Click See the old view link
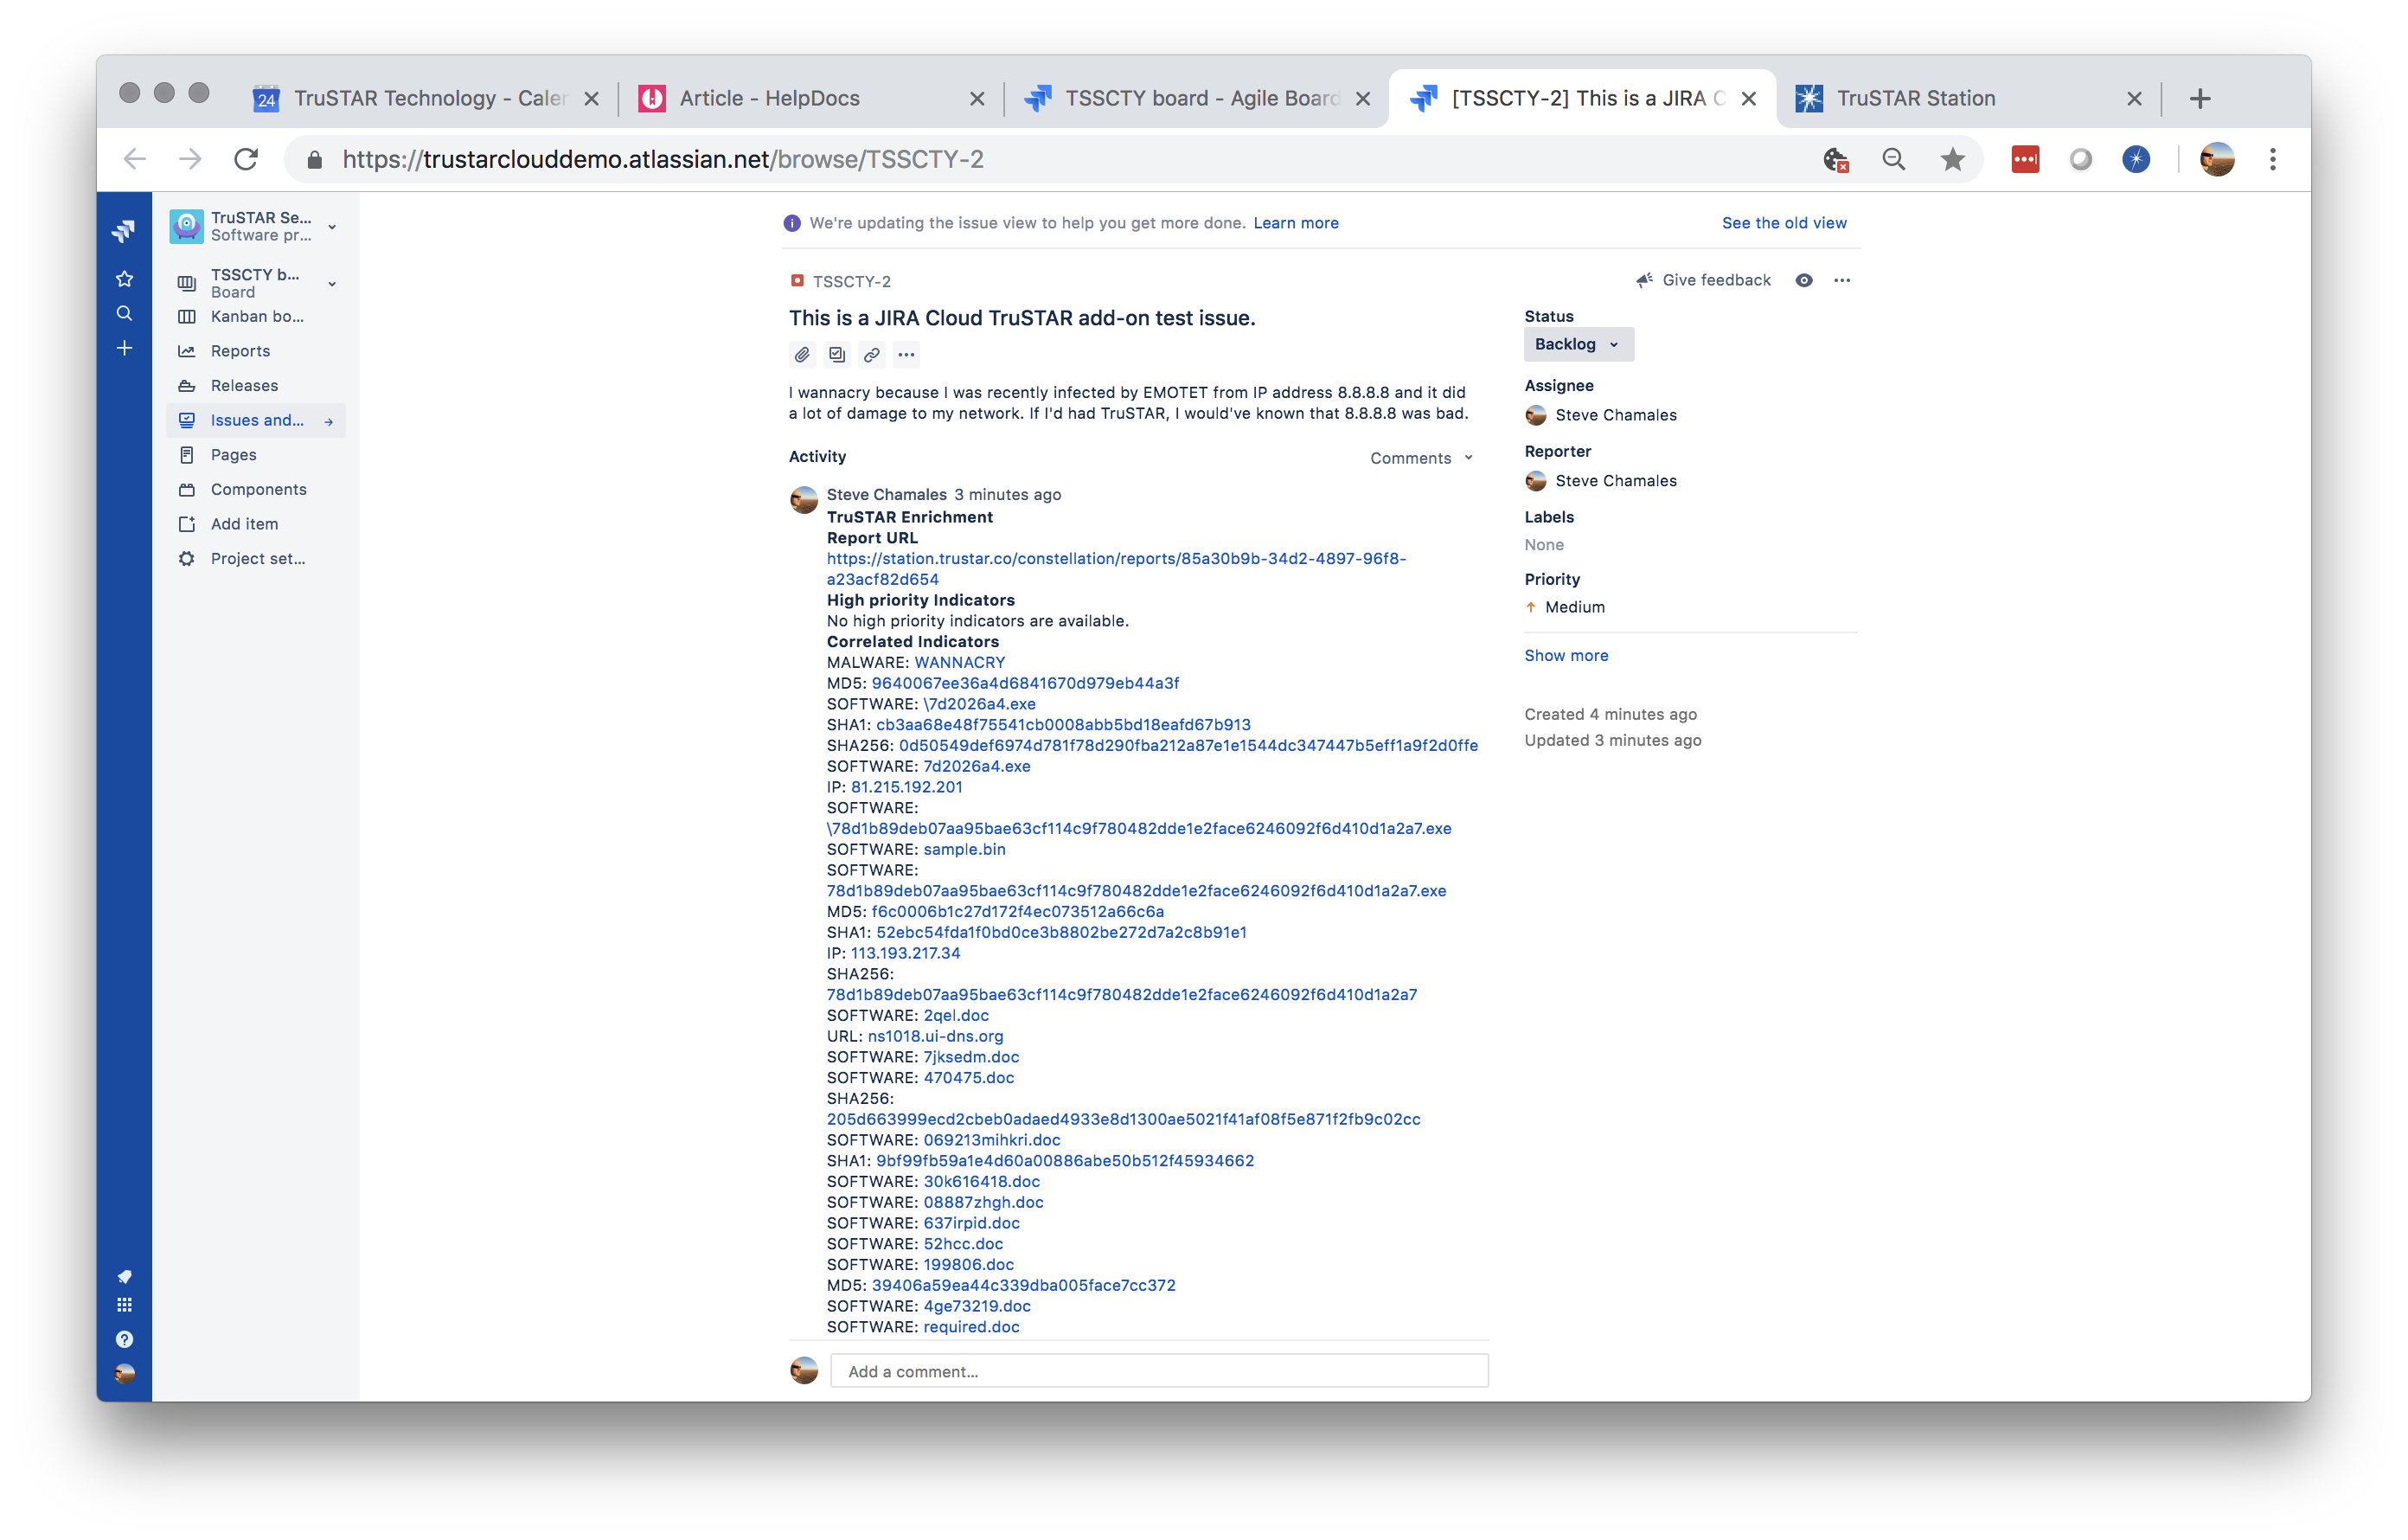The width and height of the screenshot is (2408, 1540). click(1784, 223)
